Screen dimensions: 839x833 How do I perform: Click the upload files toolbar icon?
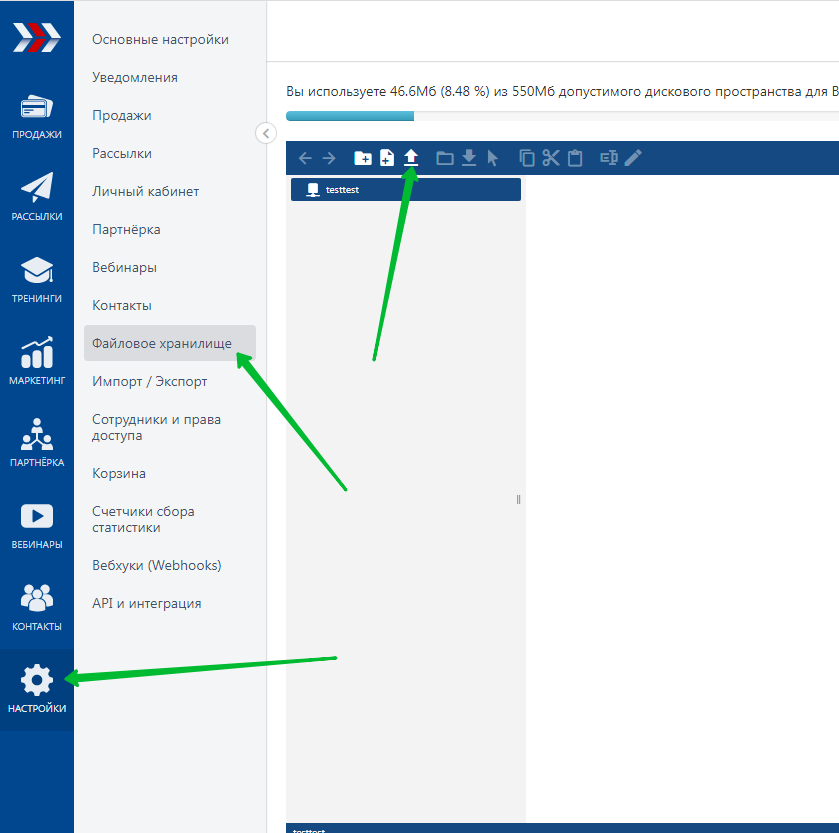(x=411, y=158)
